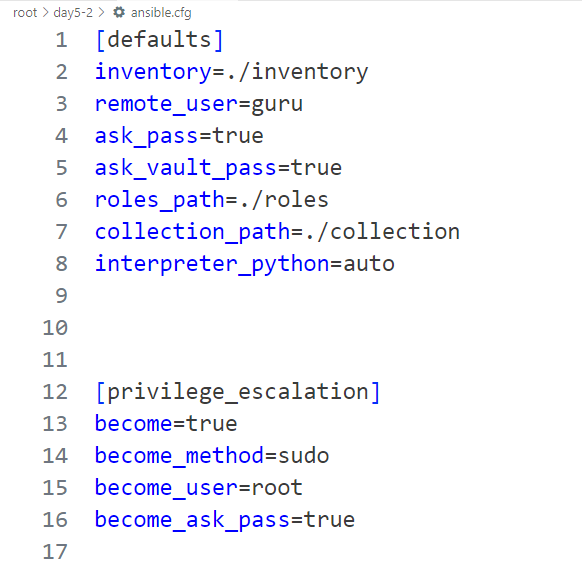This screenshot has height=572, width=582.
Task: Click the chevron after root breadcrumb
Action: coord(45,13)
